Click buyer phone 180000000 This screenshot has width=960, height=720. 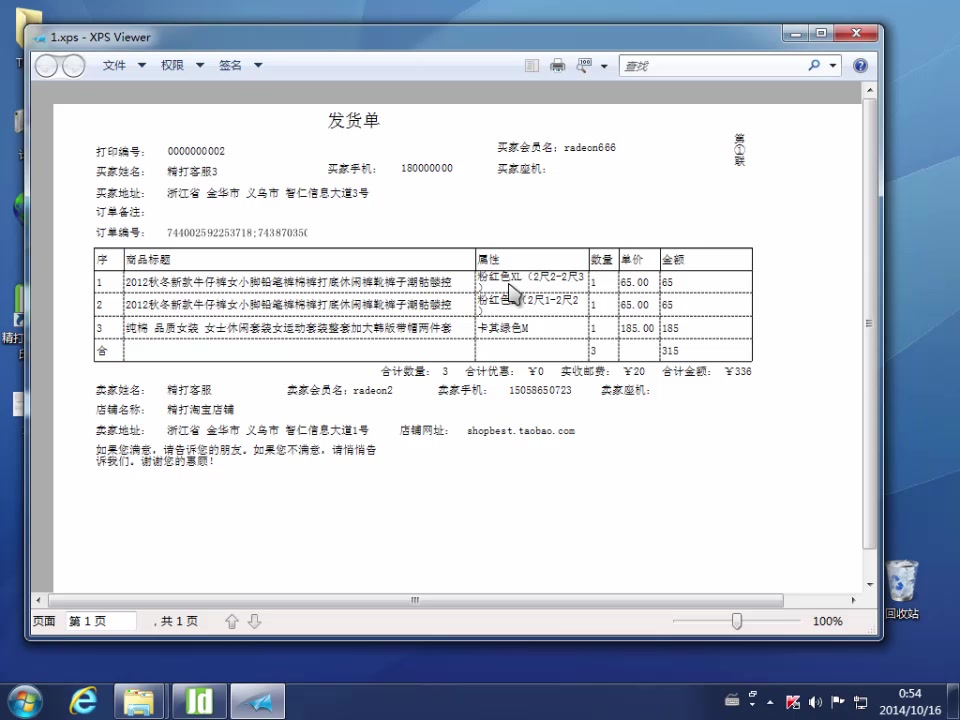pyautogui.click(x=427, y=168)
